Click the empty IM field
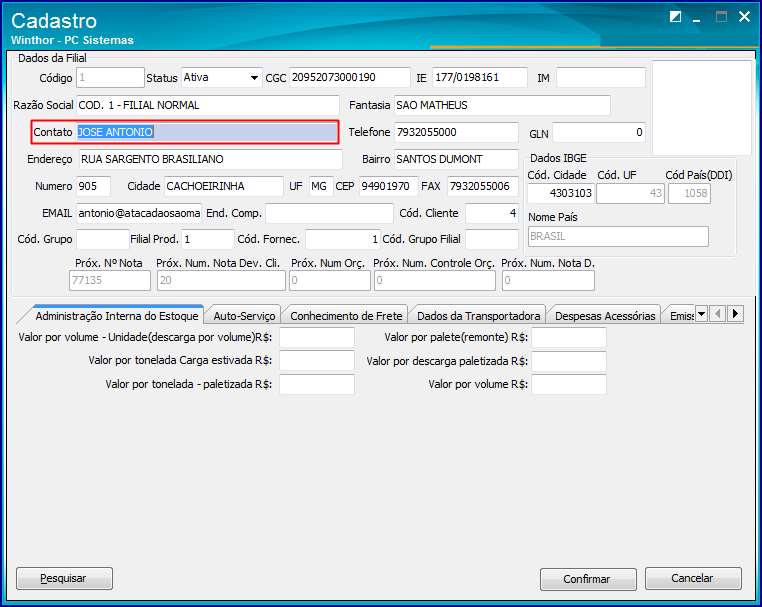The image size is (762, 607). pyautogui.click(x=601, y=78)
